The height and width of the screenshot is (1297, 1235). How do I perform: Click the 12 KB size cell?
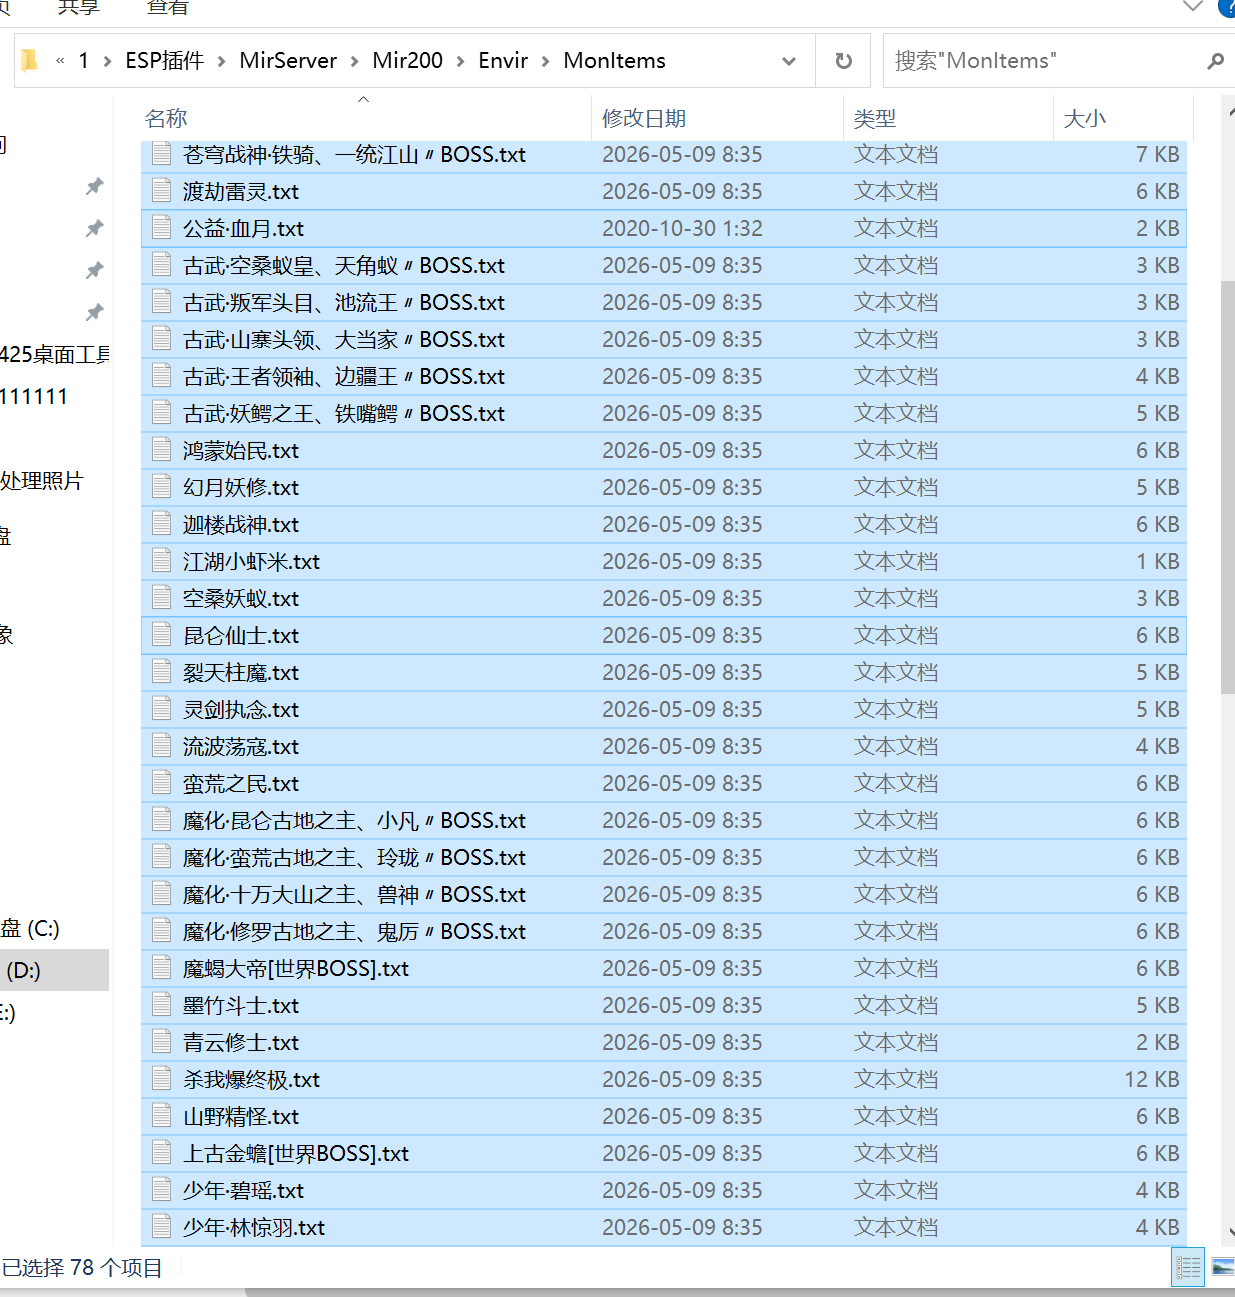1151,1080
